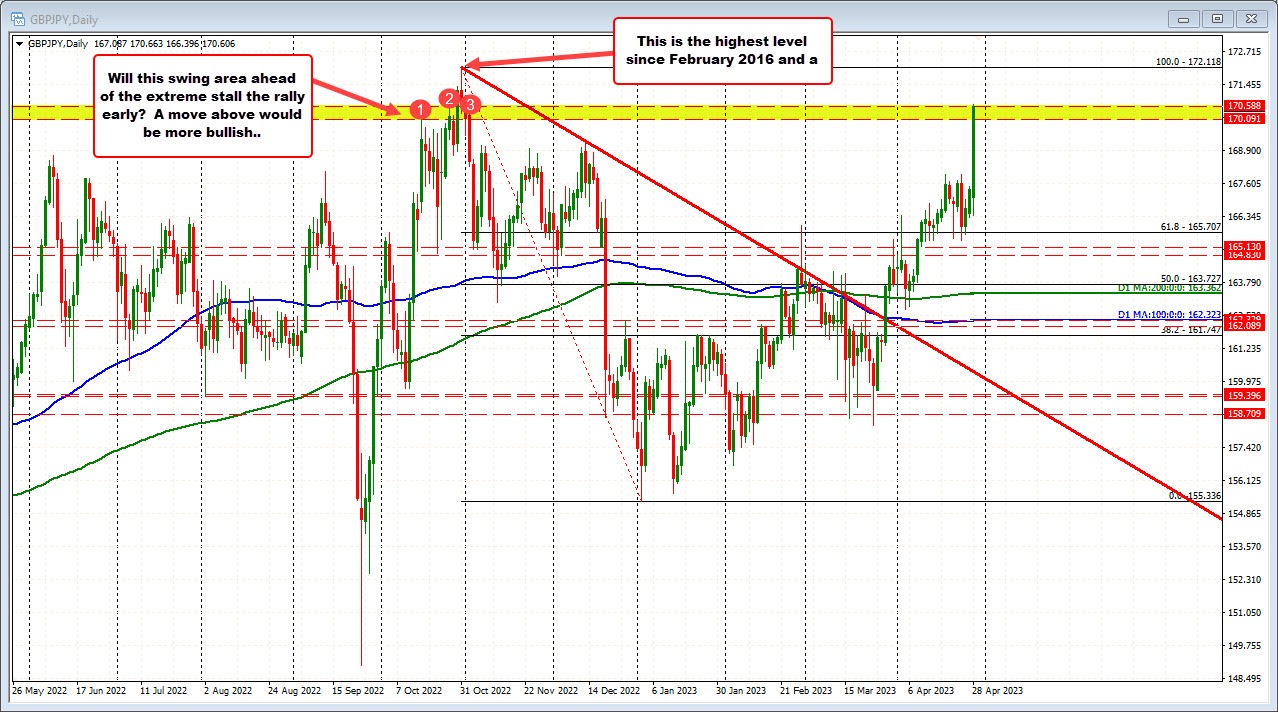
Task: Click 163.790 on the price axis
Action: tap(1245, 282)
